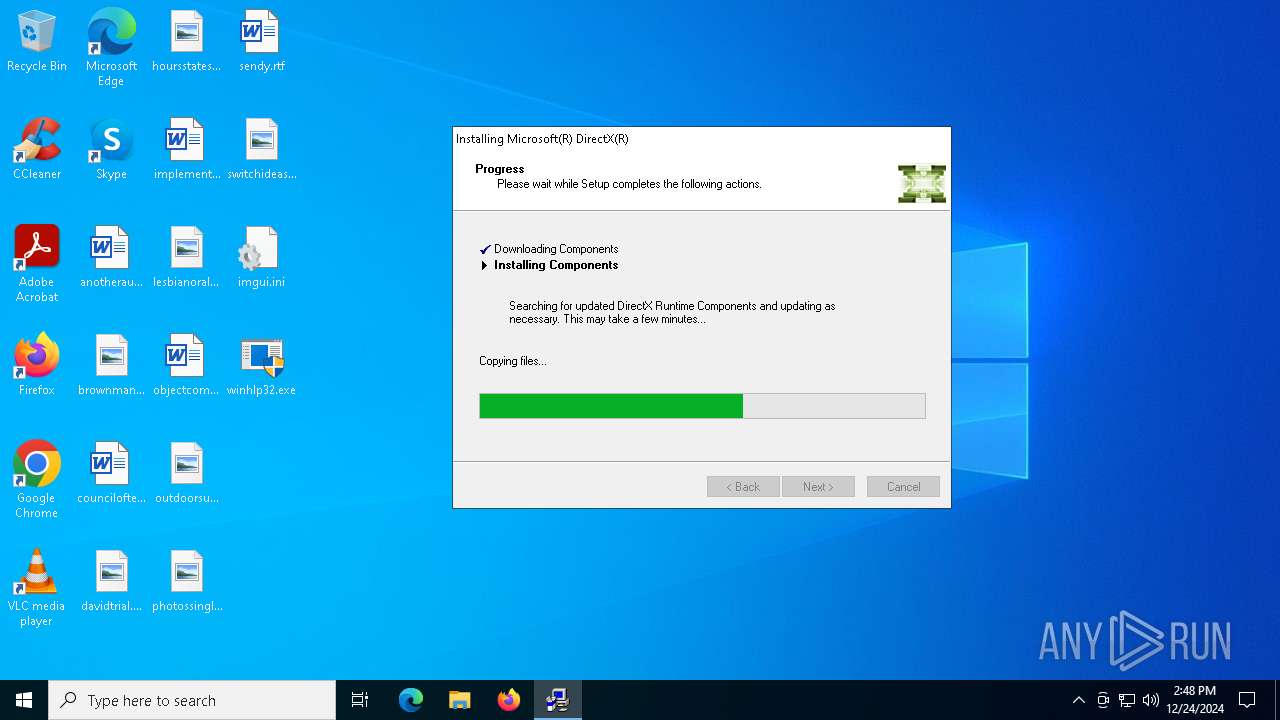Open the Recycle Bin desktop icon
The height and width of the screenshot is (720, 1280).
point(37,42)
